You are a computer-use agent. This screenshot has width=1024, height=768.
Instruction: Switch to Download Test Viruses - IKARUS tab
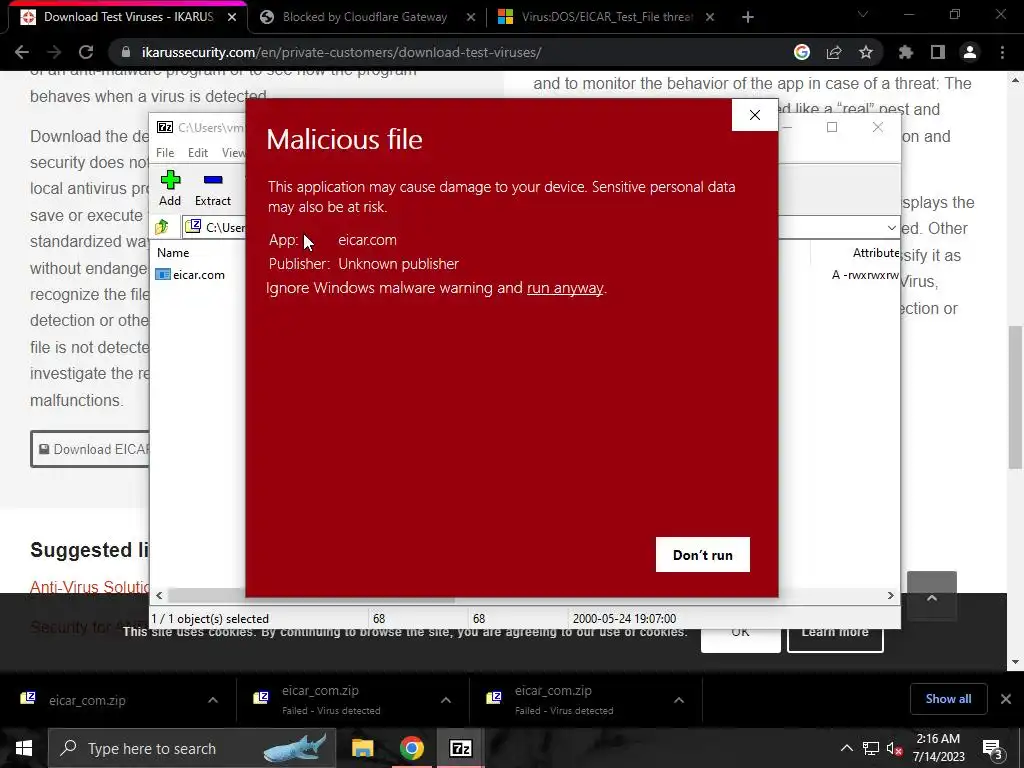pos(126,17)
